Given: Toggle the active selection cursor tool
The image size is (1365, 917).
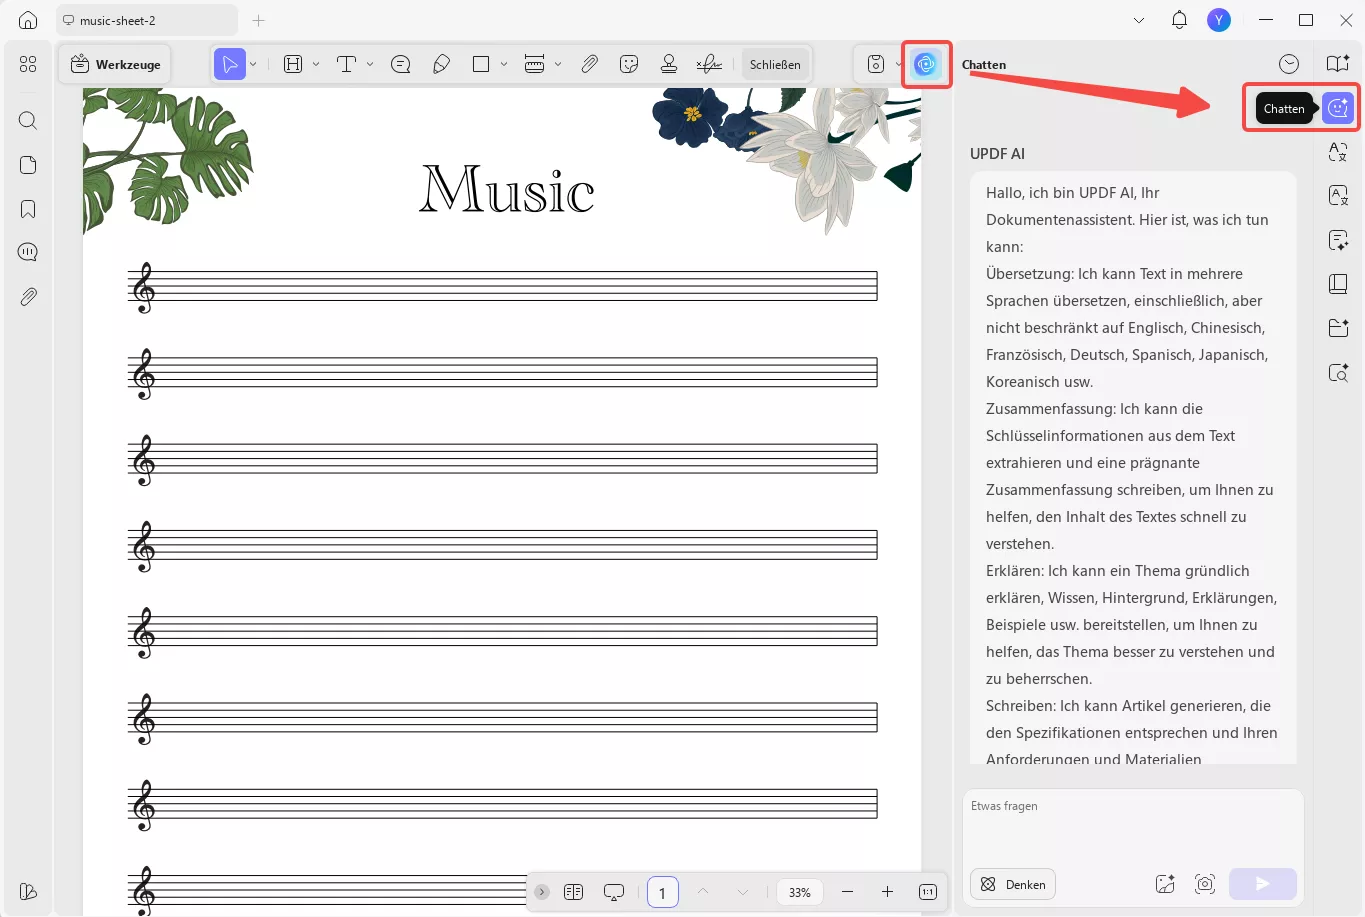Looking at the screenshot, I should tap(230, 63).
